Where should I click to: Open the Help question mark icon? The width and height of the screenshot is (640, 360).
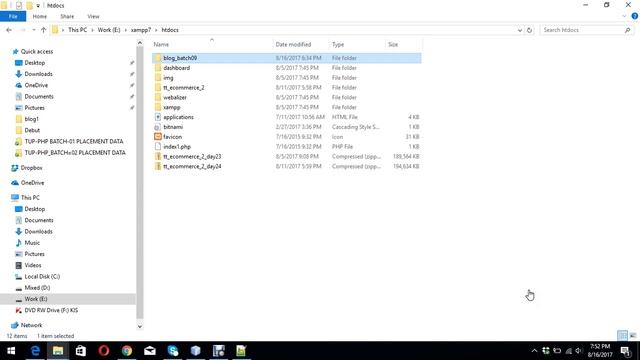[635, 16]
